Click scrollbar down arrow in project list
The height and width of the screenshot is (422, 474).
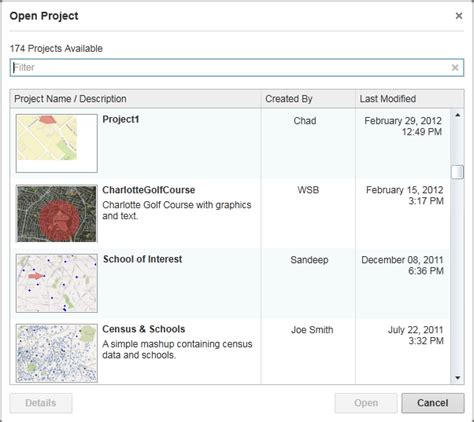458,378
